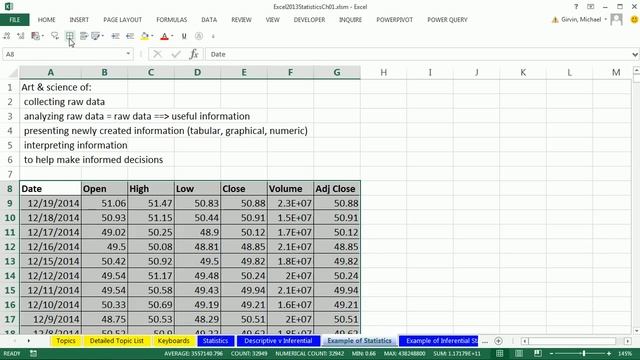Screen dimensions: 640x360
Task: Select column H header
Action: click(x=384, y=72)
